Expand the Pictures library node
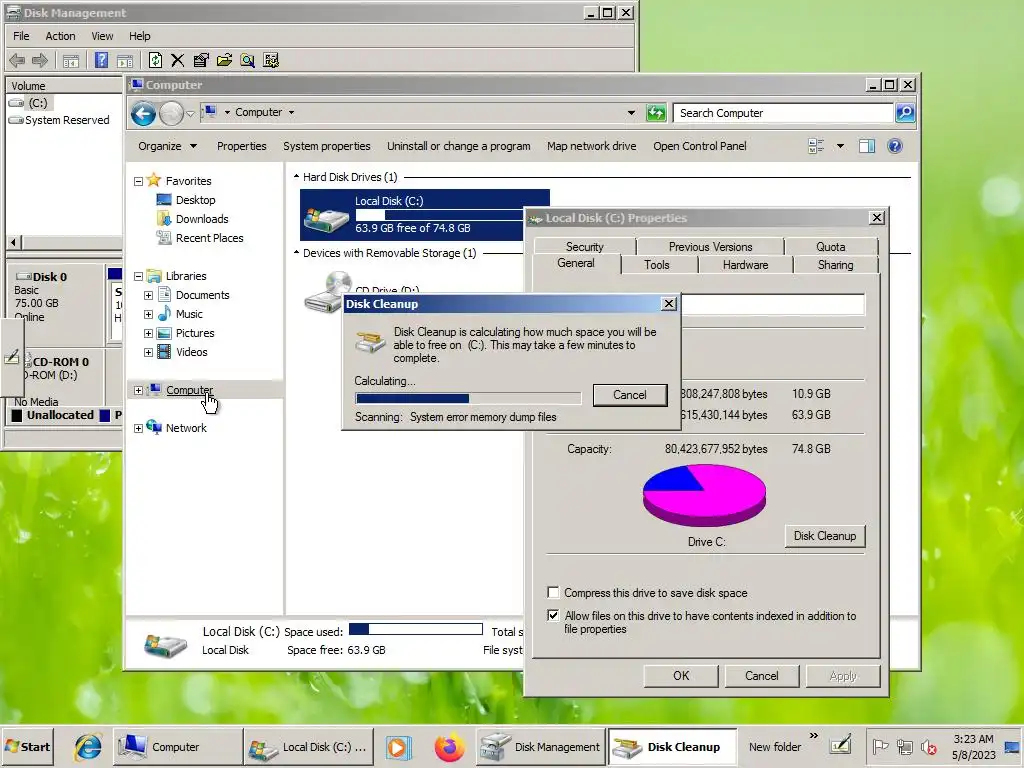The image size is (1024, 768). coord(148,333)
